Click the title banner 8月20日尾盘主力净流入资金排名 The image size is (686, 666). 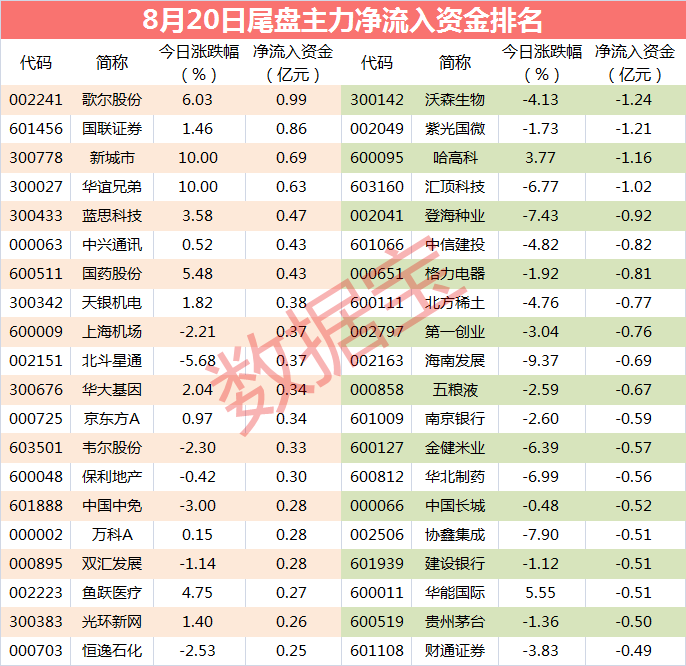343,20
